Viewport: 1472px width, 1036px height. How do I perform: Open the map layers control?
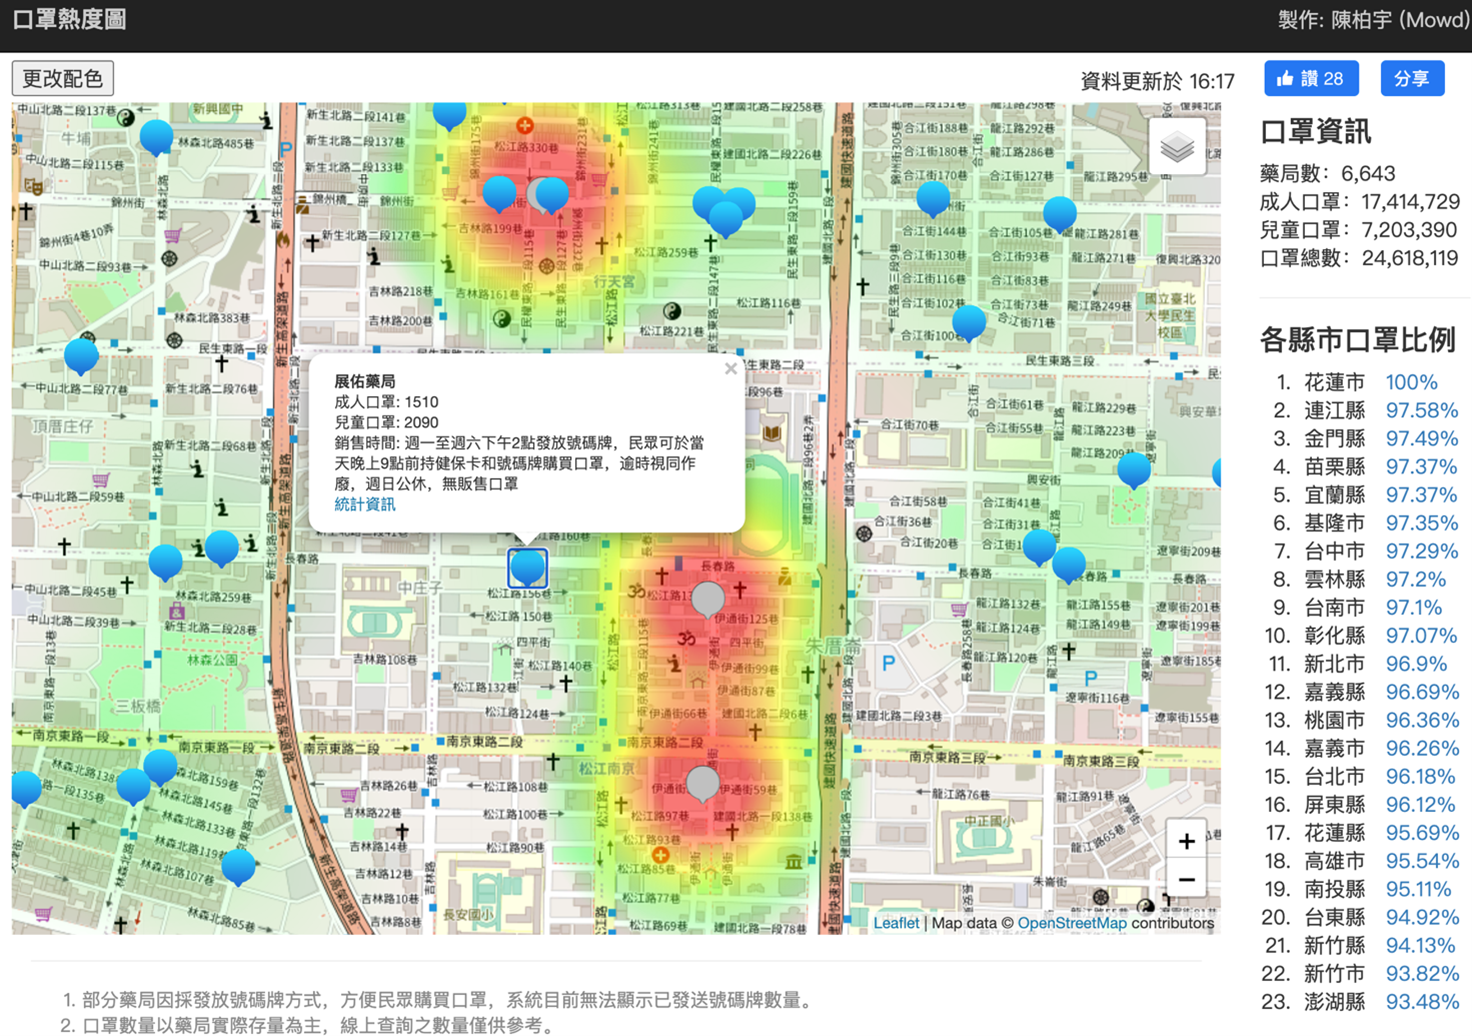1177,147
